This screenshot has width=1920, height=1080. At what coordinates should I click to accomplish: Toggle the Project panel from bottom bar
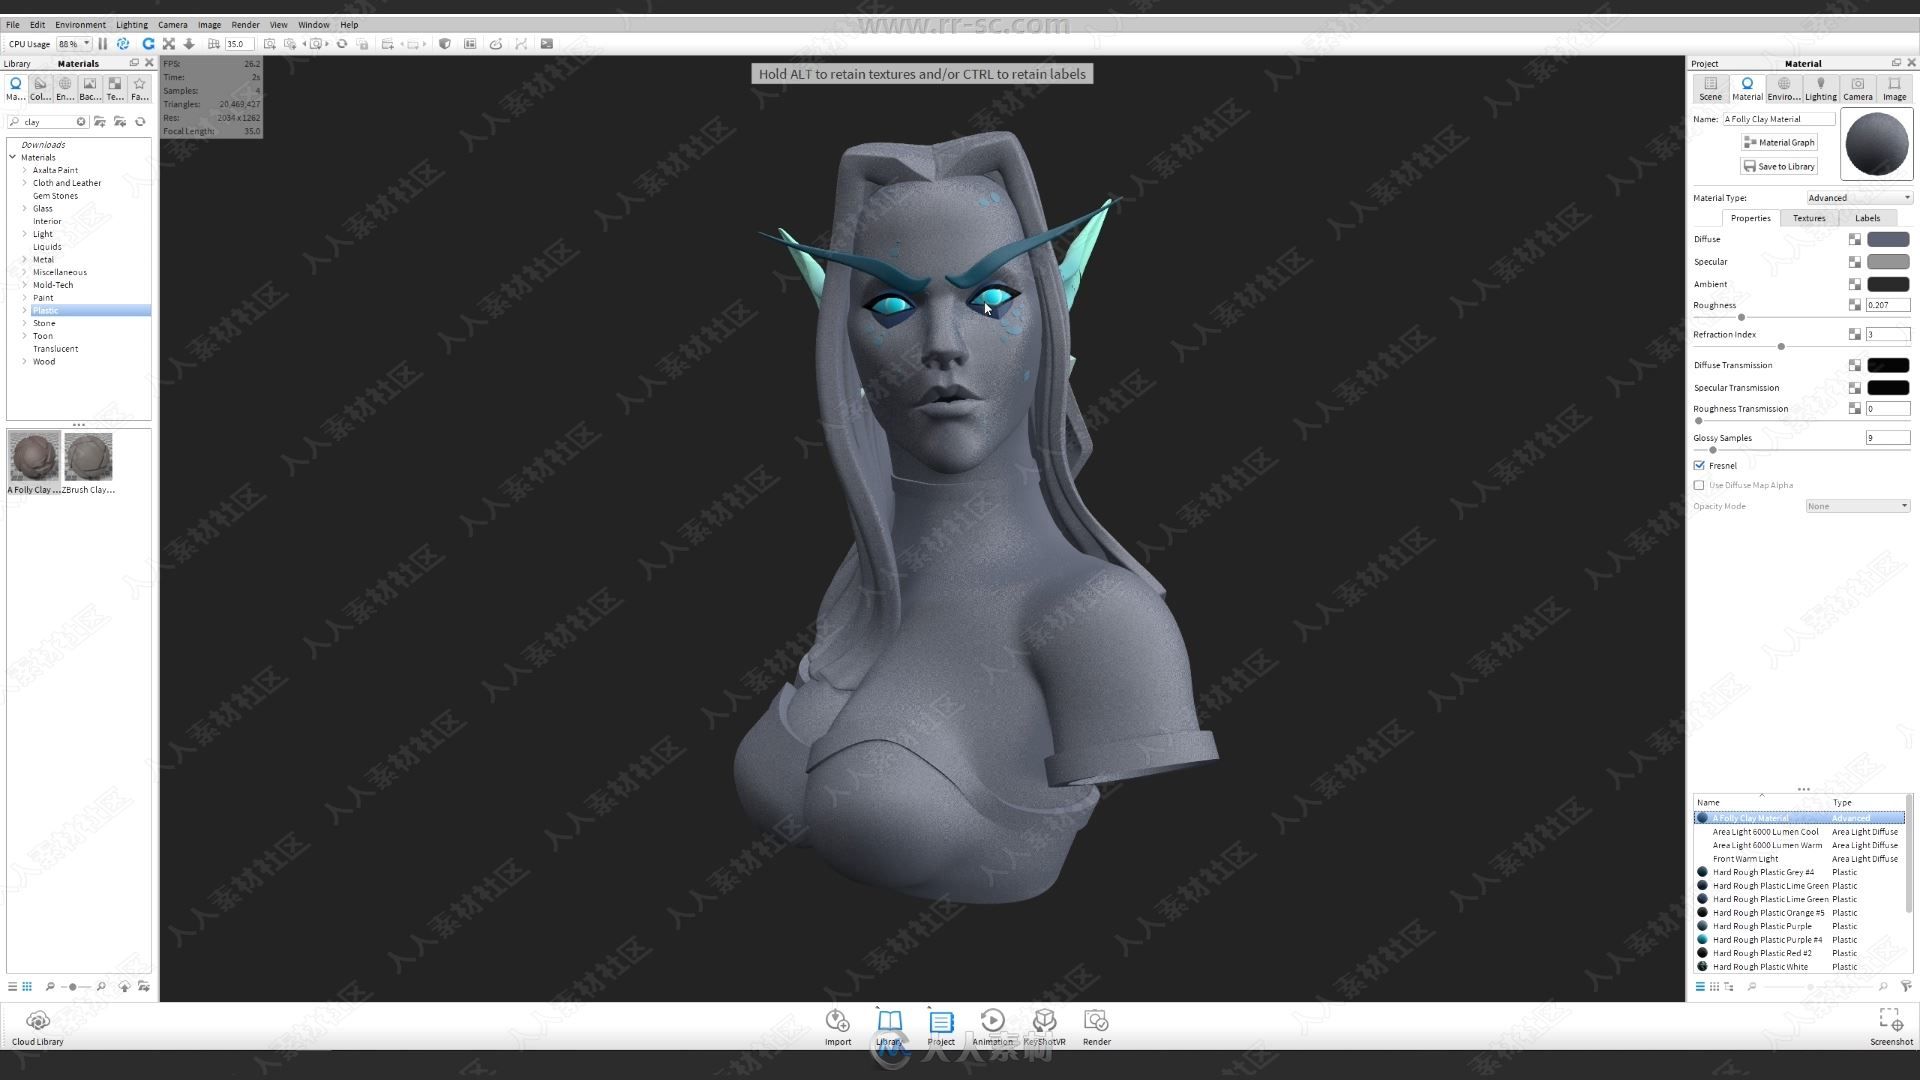tap(941, 1026)
